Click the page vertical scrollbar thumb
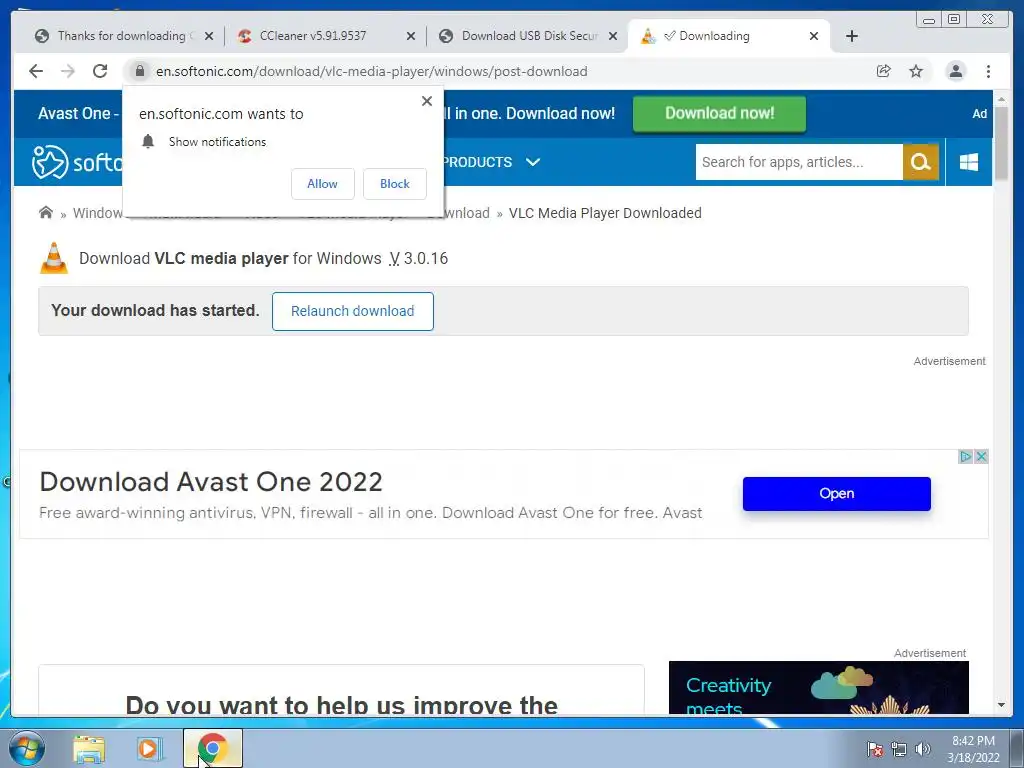The image size is (1024, 768). [x=1001, y=142]
